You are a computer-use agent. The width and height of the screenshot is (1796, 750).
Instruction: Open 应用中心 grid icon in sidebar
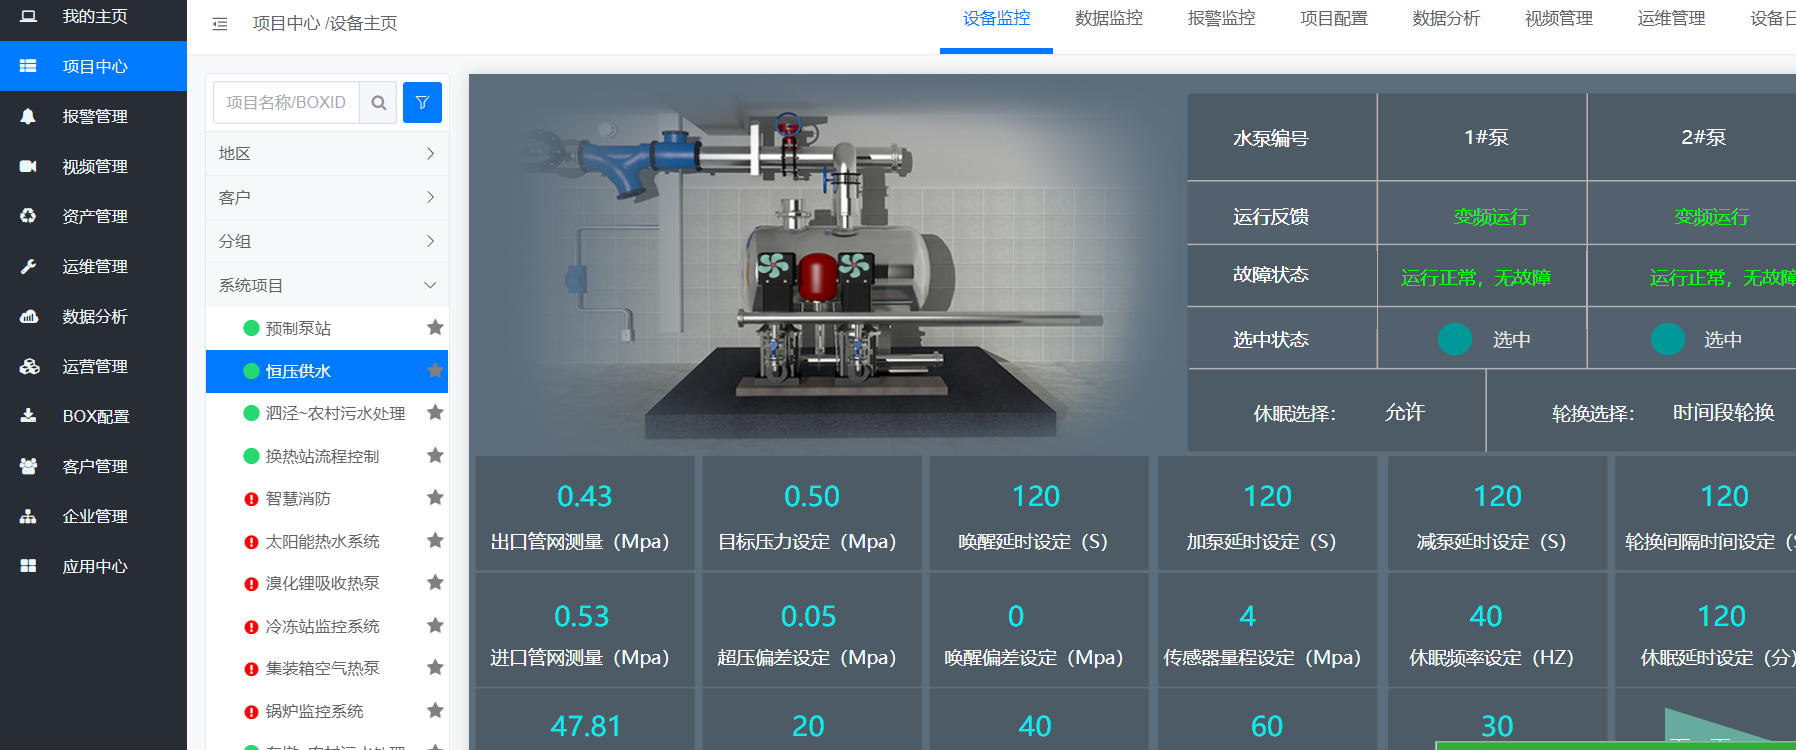[28, 566]
